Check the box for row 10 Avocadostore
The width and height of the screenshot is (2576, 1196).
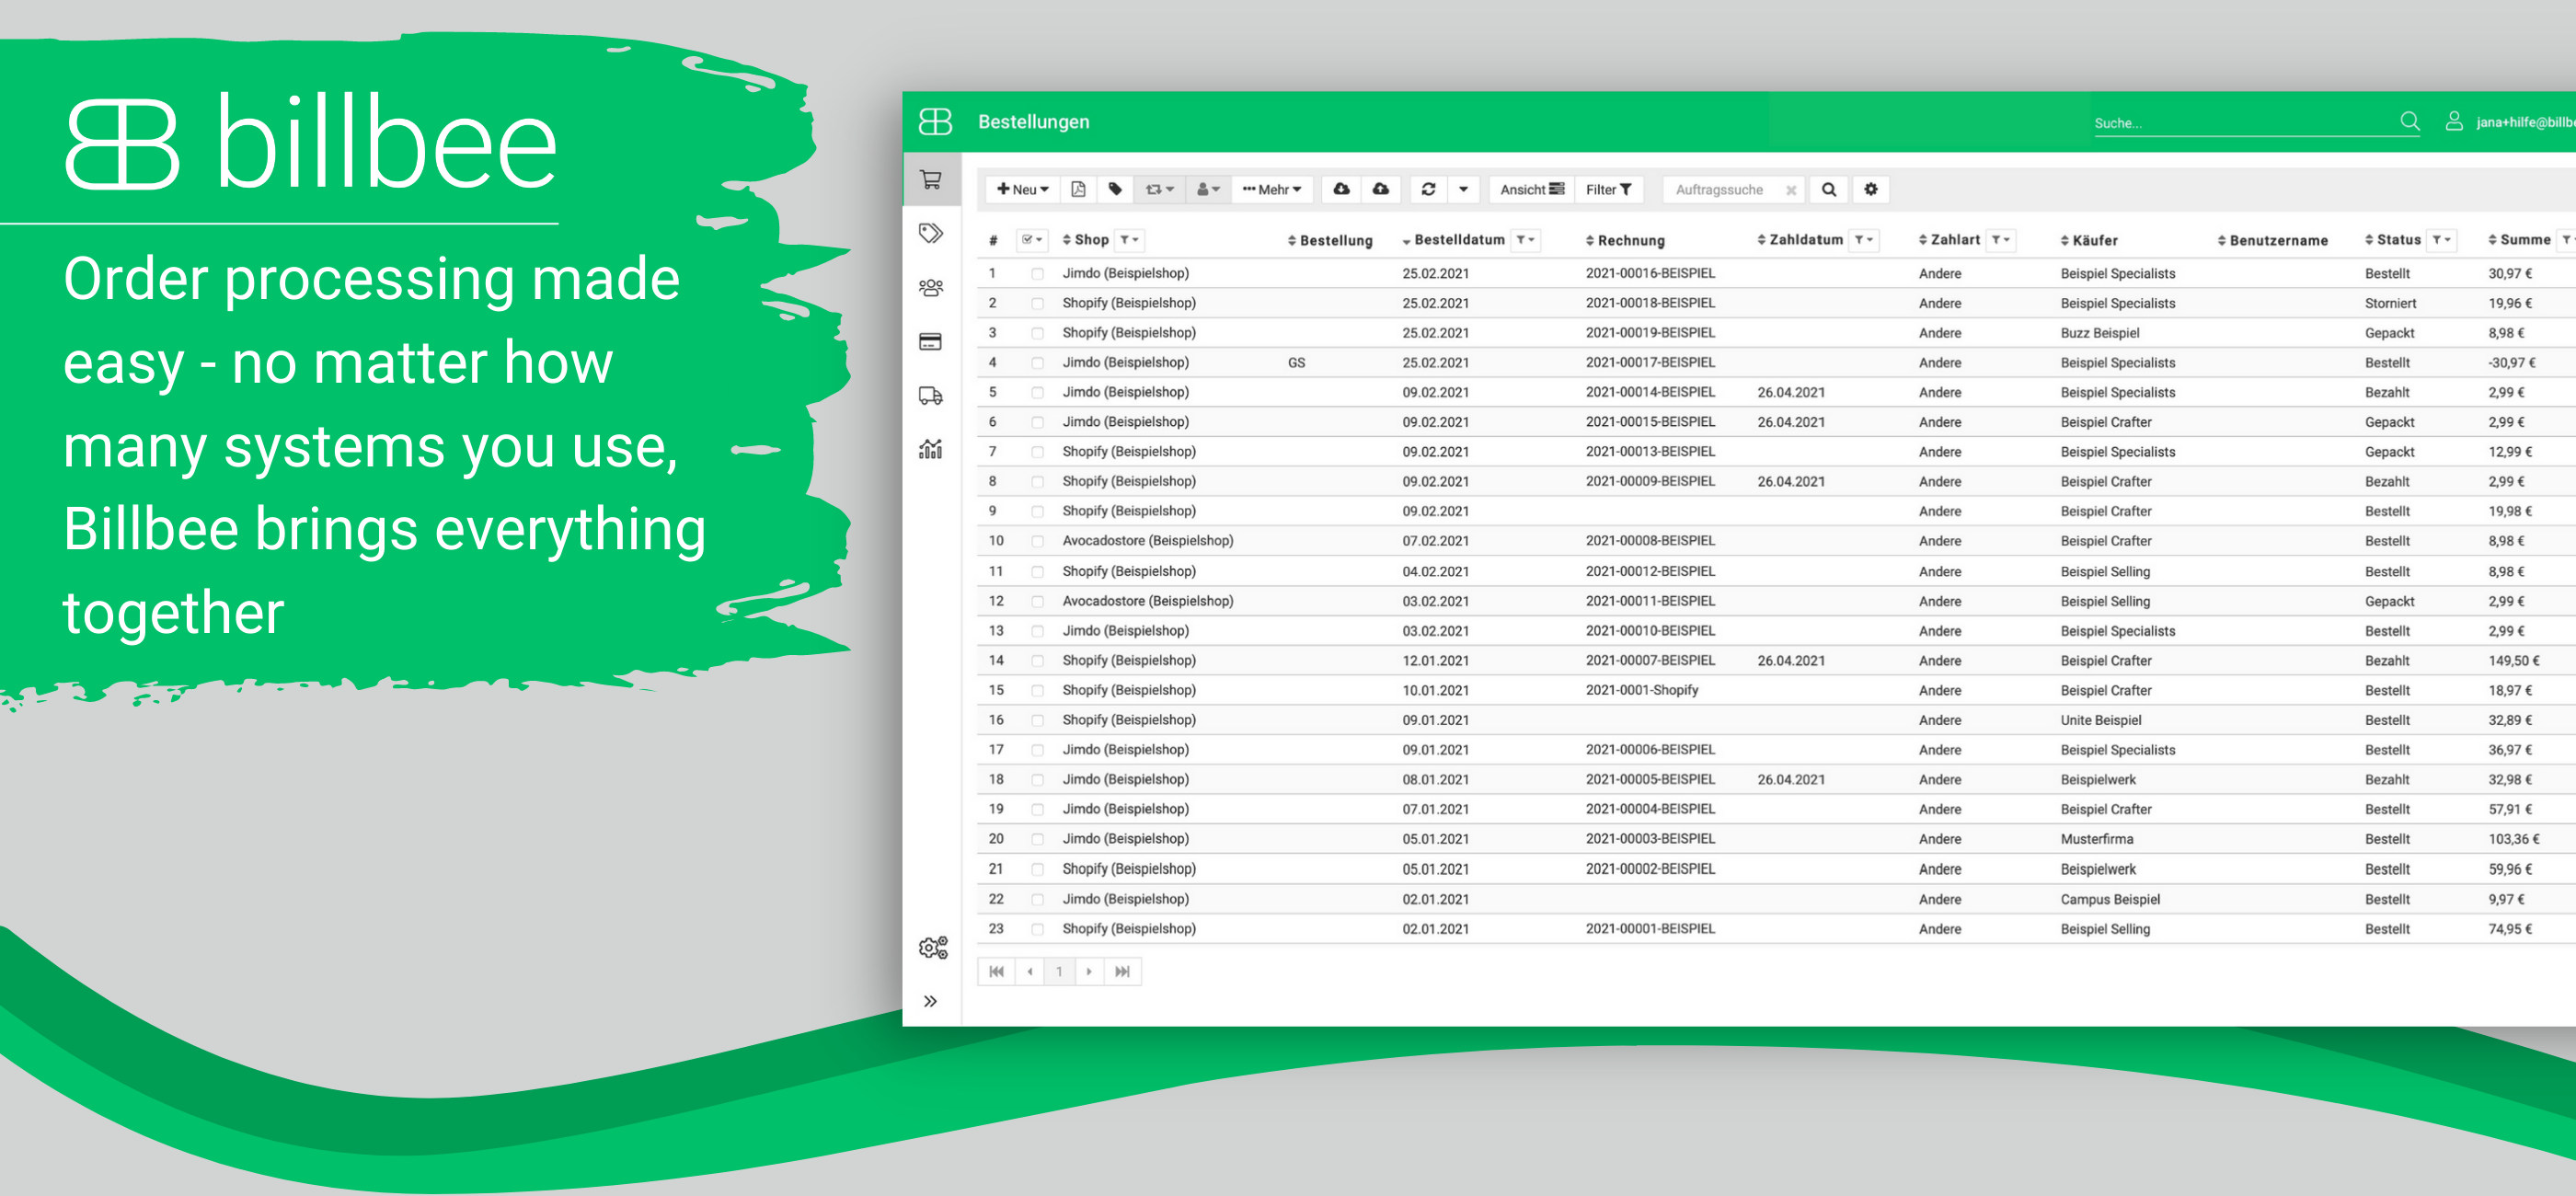point(1037,541)
